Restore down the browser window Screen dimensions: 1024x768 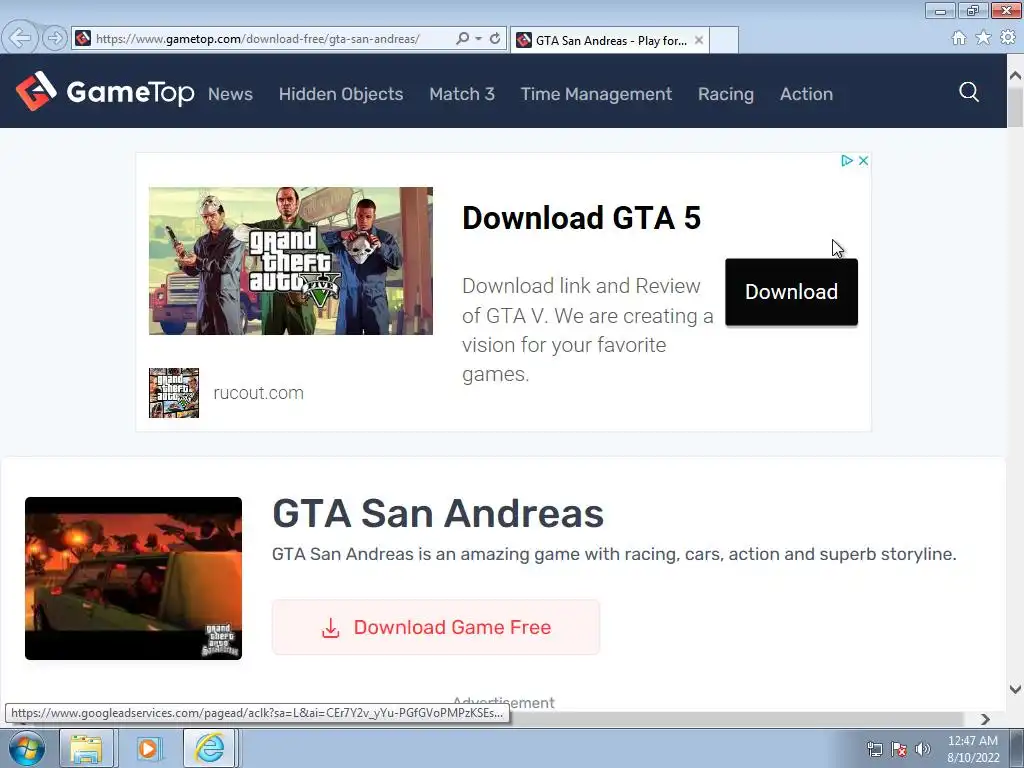coord(973,10)
